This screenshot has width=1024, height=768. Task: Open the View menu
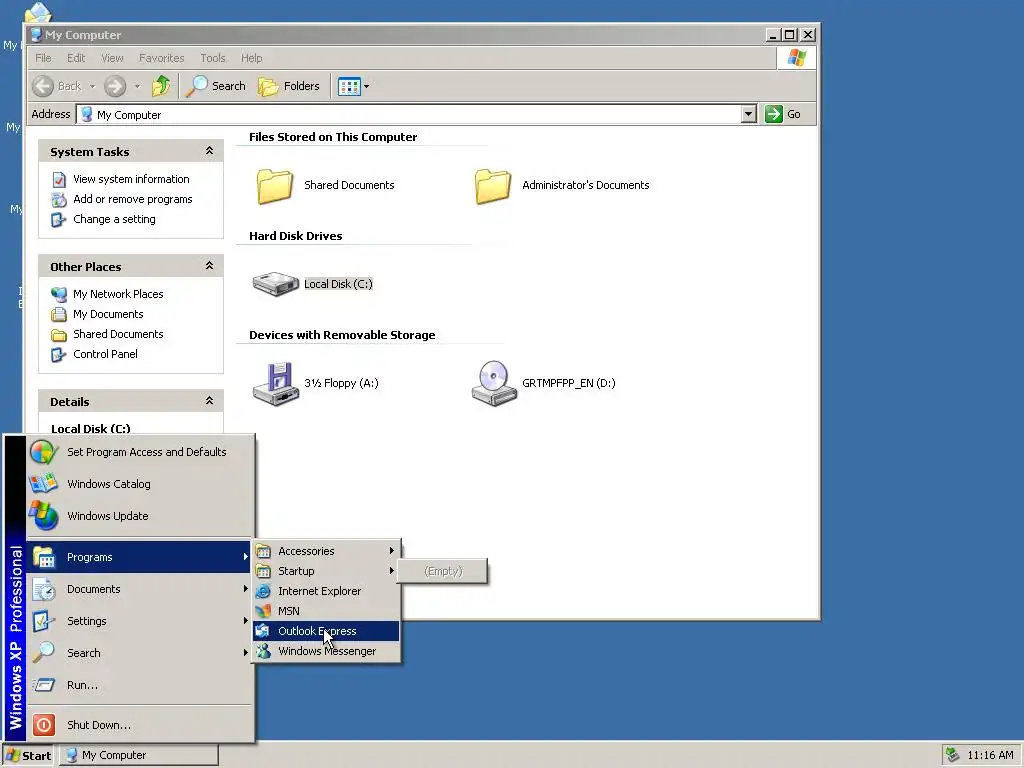pos(112,58)
